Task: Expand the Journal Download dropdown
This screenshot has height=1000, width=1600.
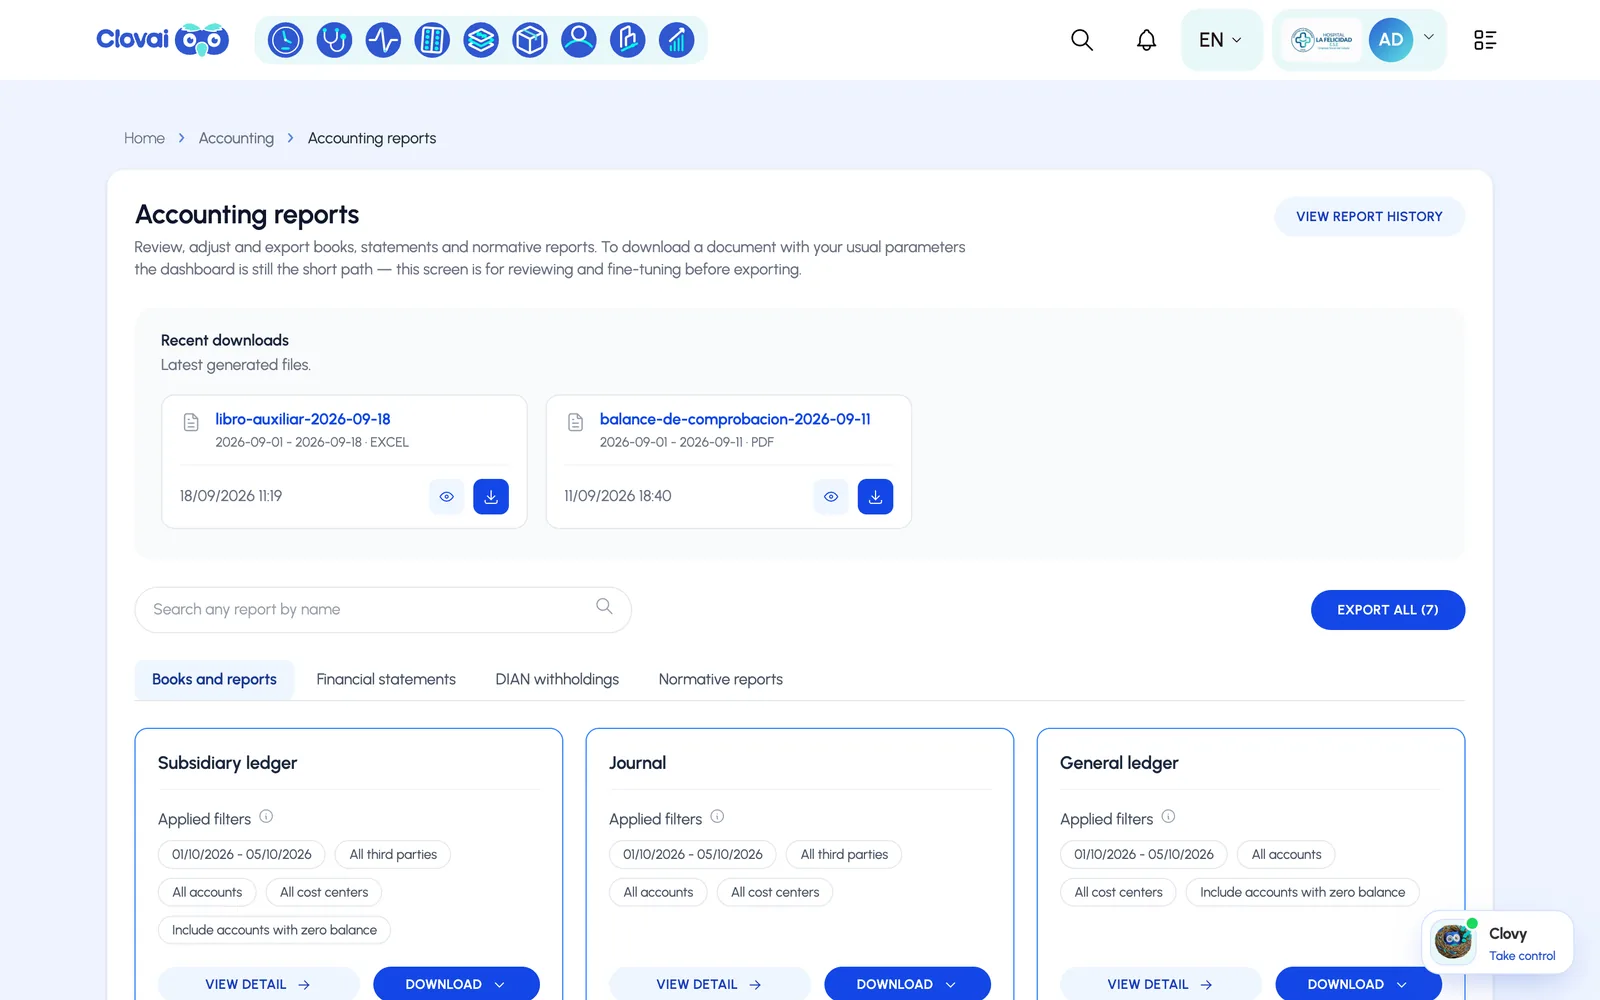Action: point(907,984)
